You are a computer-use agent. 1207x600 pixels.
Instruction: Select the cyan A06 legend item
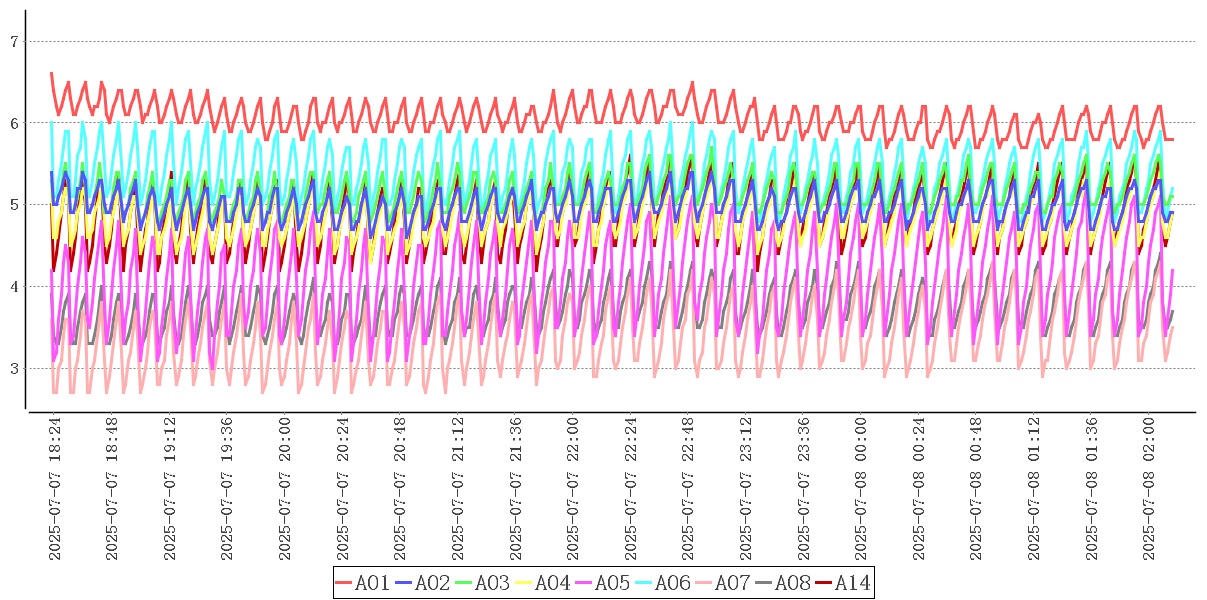pos(663,583)
